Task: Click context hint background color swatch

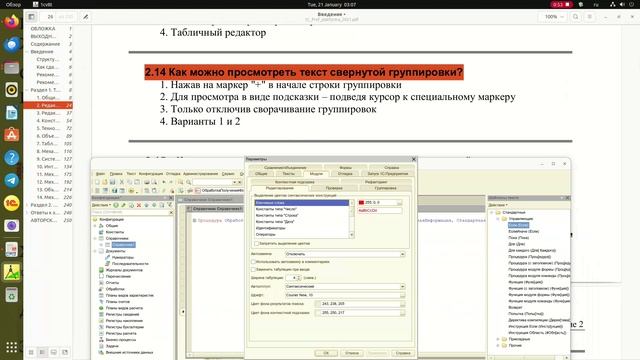Action: click(x=318, y=313)
